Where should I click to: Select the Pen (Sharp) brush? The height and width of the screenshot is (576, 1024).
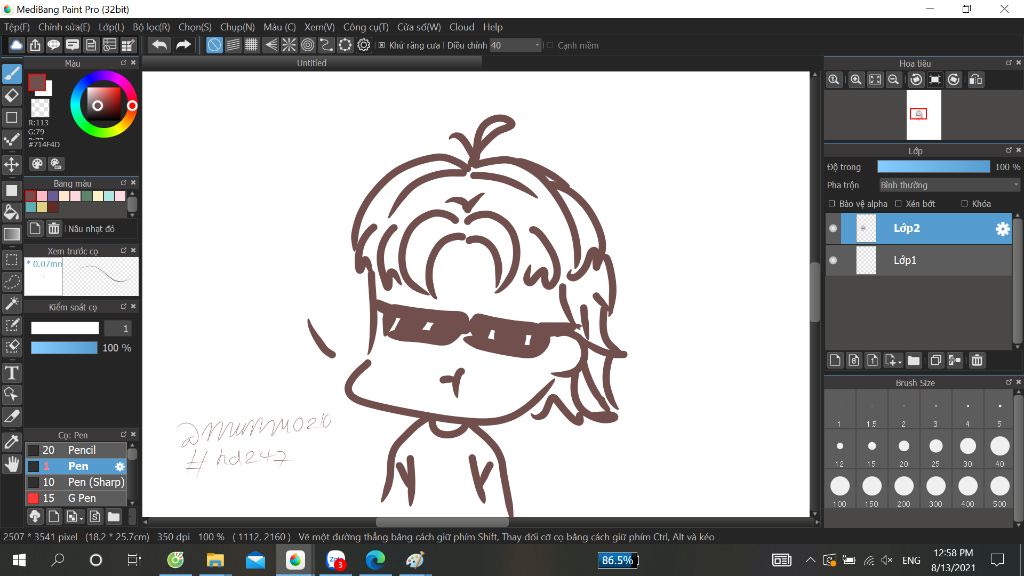[x=76, y=482]
